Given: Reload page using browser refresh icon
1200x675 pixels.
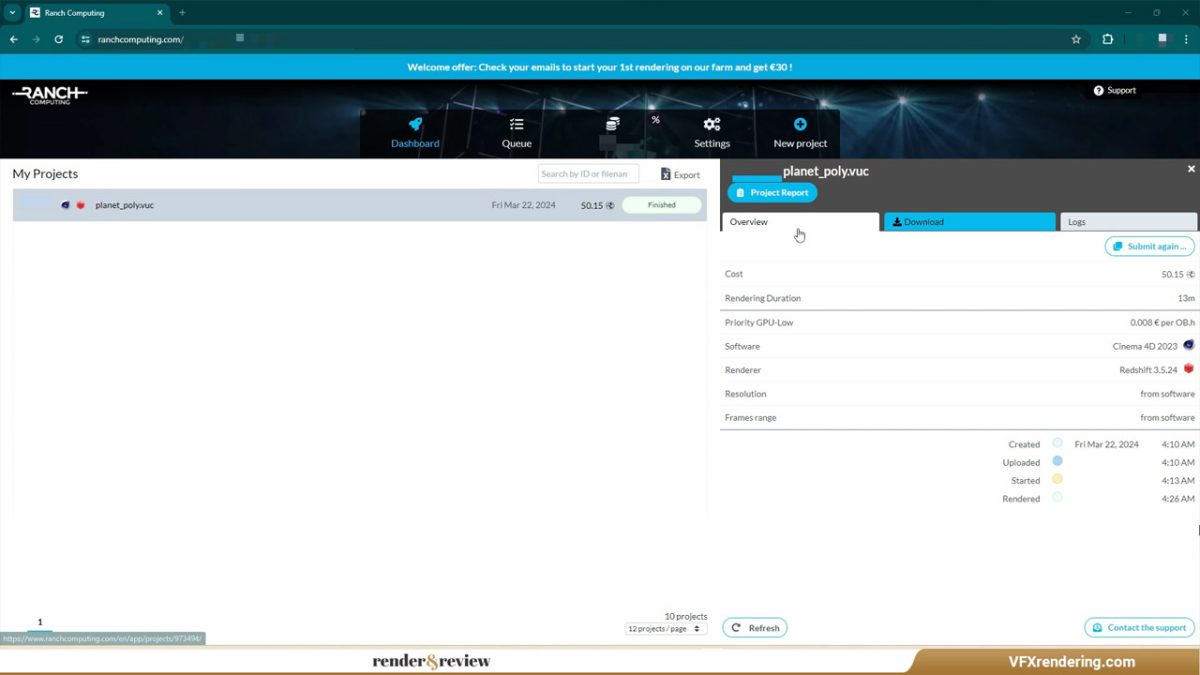Looking at the screenshot, I should pyautogui.click(x=59, y=39).
